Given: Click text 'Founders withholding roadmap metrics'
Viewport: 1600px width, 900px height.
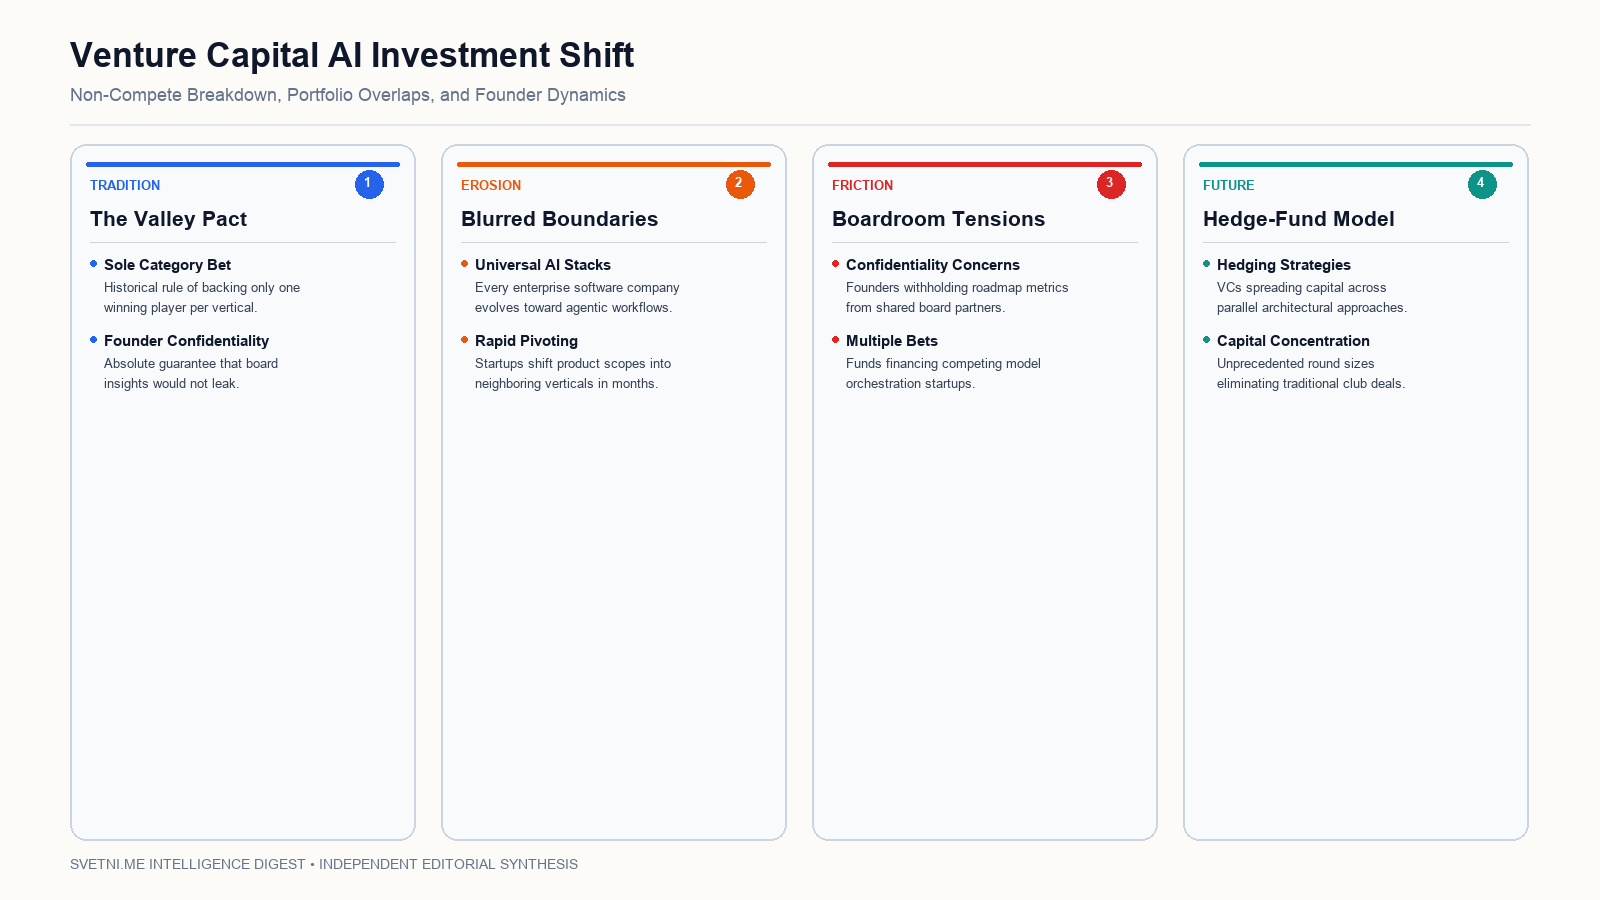Looking at the screenshot, I should [957, 288].
